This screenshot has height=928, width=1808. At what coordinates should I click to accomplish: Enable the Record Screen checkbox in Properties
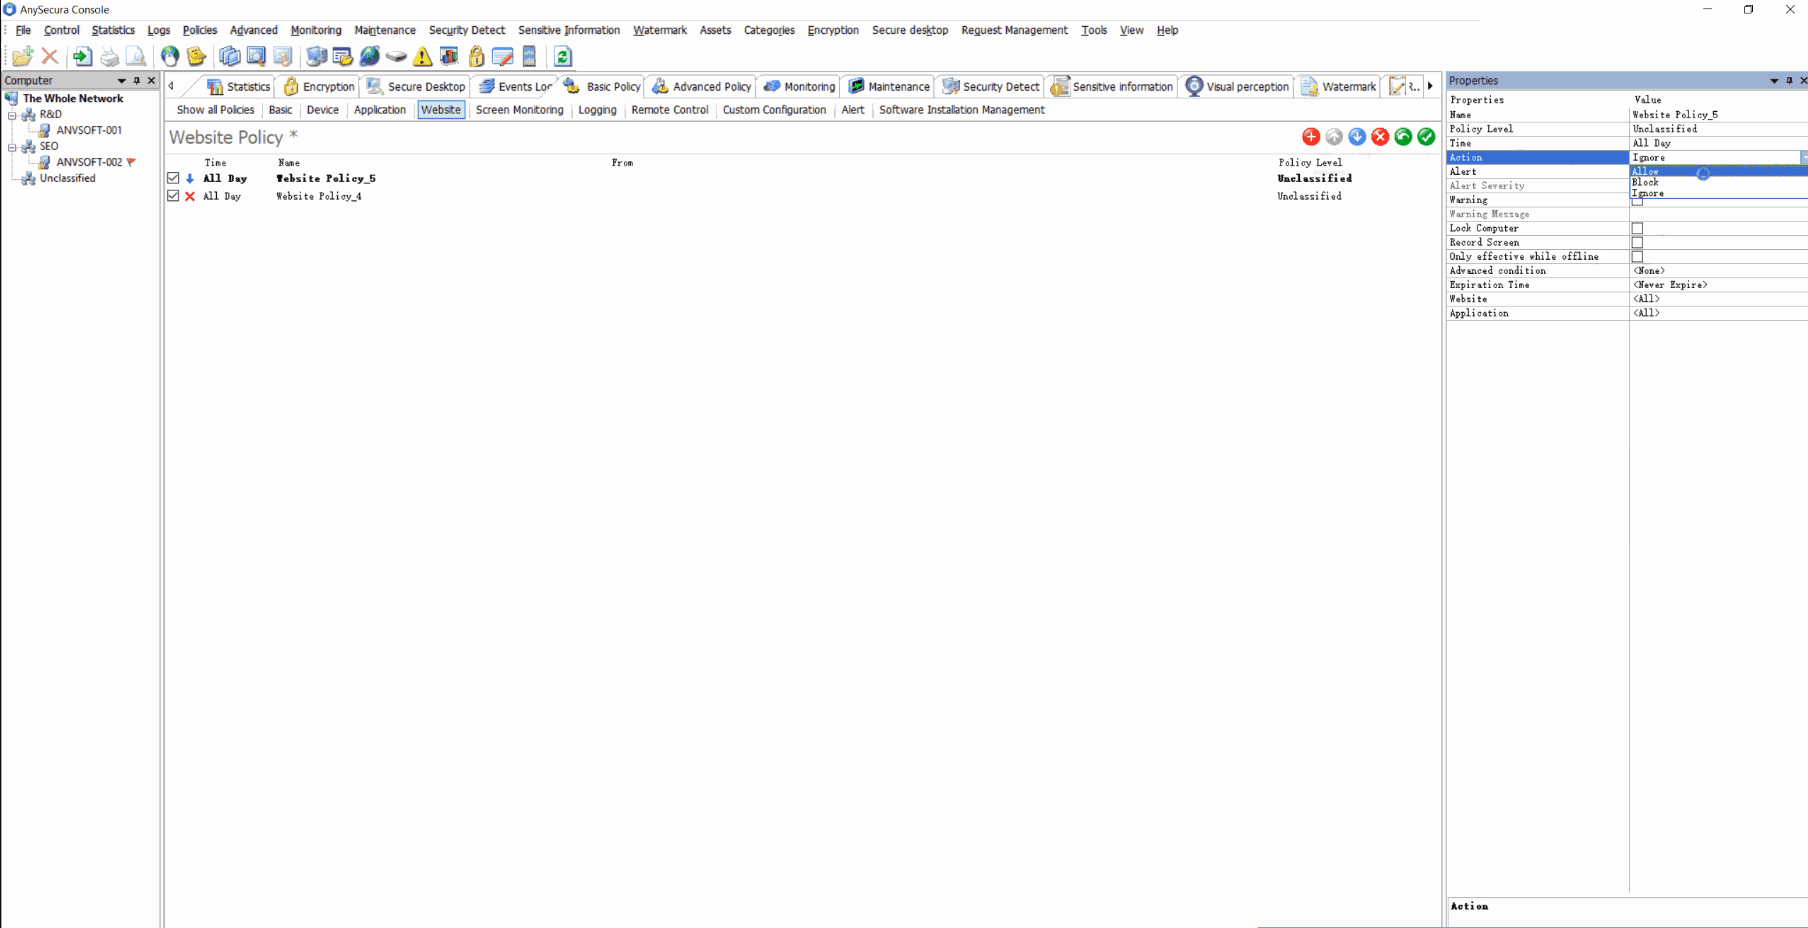(x=1637, y=242)
